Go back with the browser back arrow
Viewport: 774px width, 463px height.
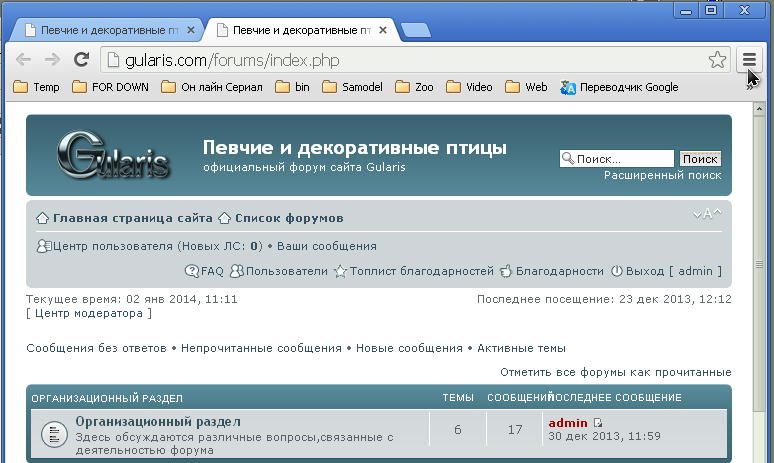24,60
